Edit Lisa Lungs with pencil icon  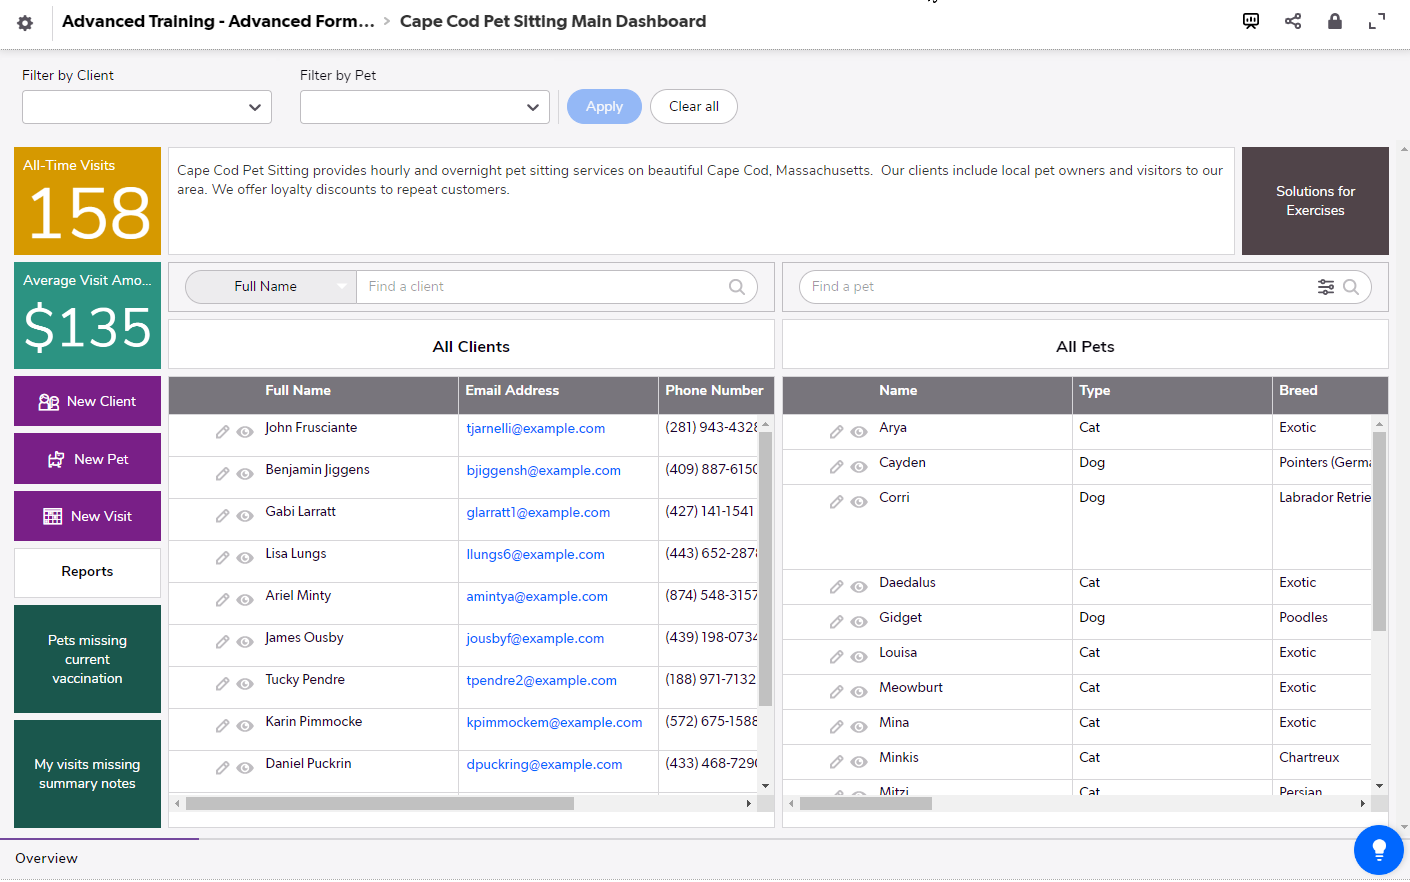click(222, 558)
